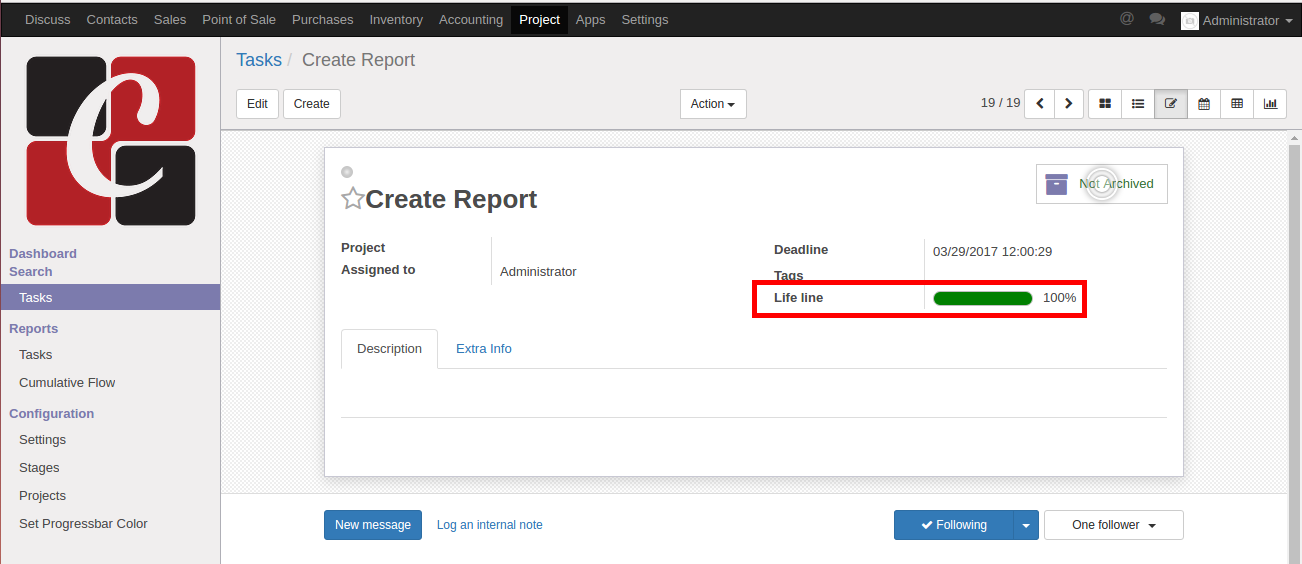
Task: Toggle the Not Archived status button
Action: [1101, 184]
